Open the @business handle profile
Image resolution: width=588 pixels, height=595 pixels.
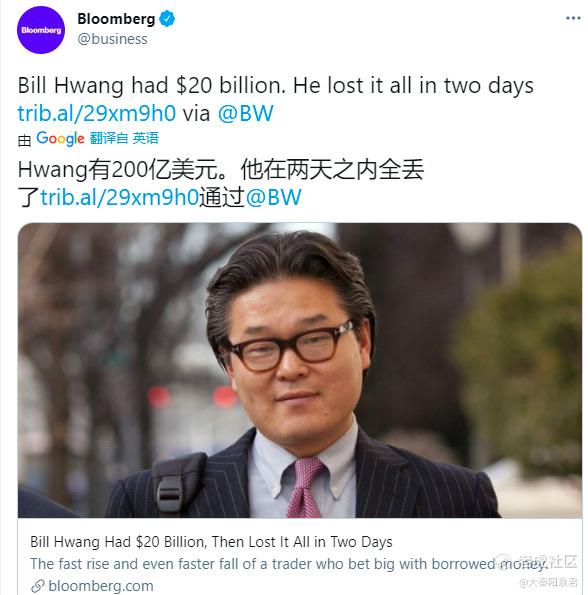coord(112,39)
